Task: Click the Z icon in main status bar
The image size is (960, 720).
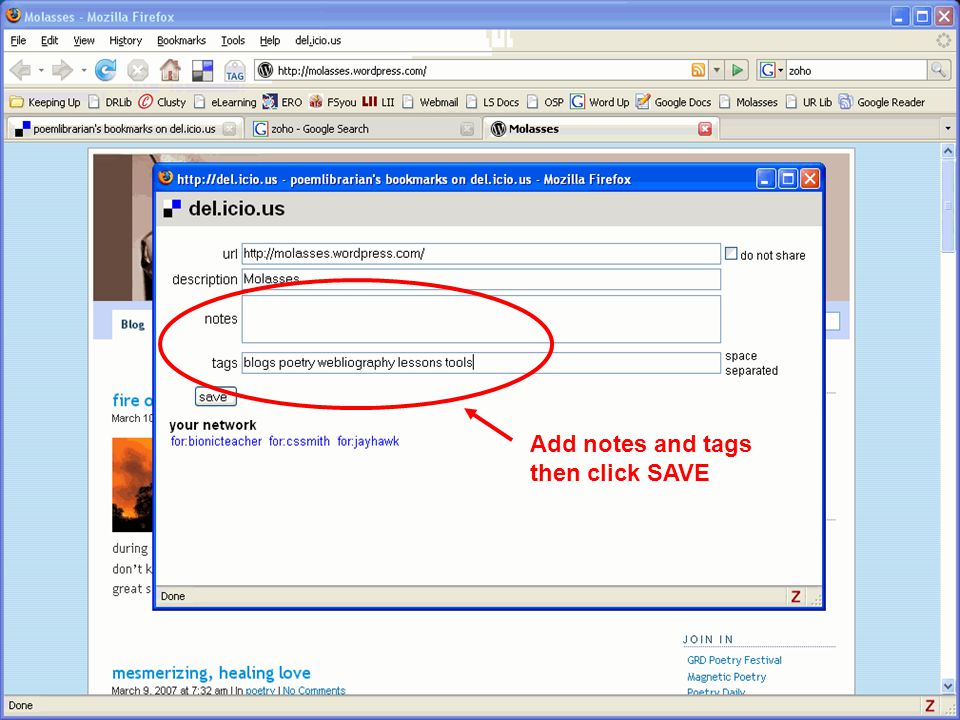Action: pos(930,706)
